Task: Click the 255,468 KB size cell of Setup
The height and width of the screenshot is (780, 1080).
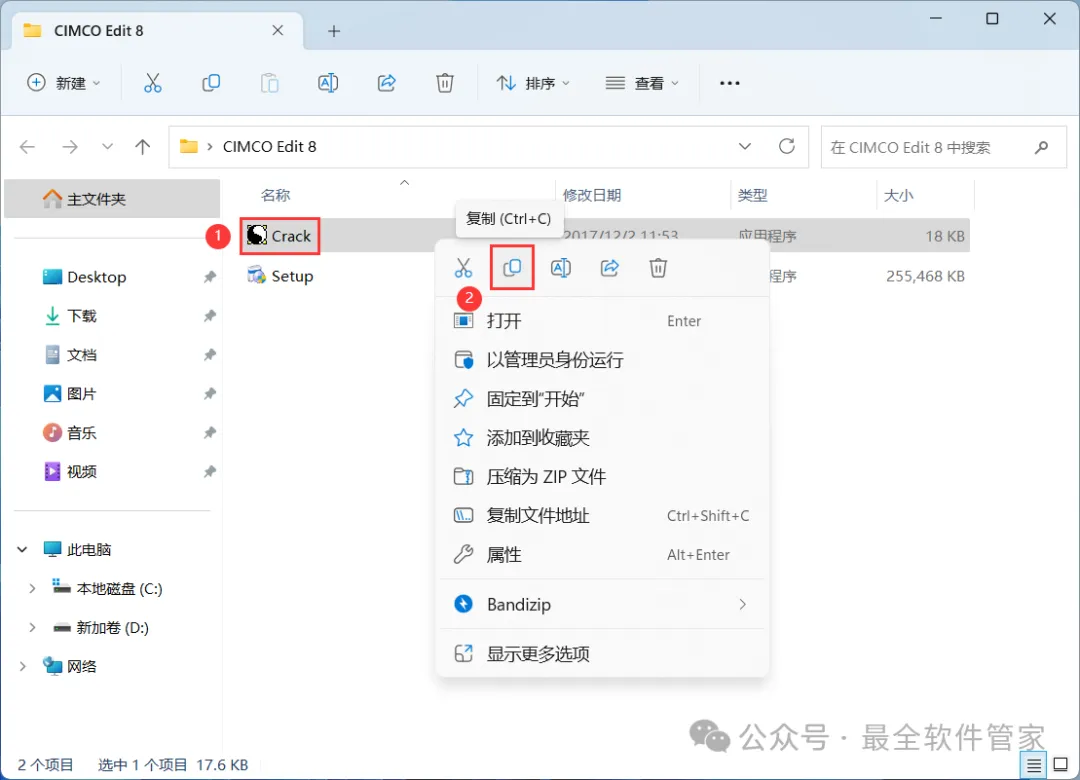Action: [925, 276]
